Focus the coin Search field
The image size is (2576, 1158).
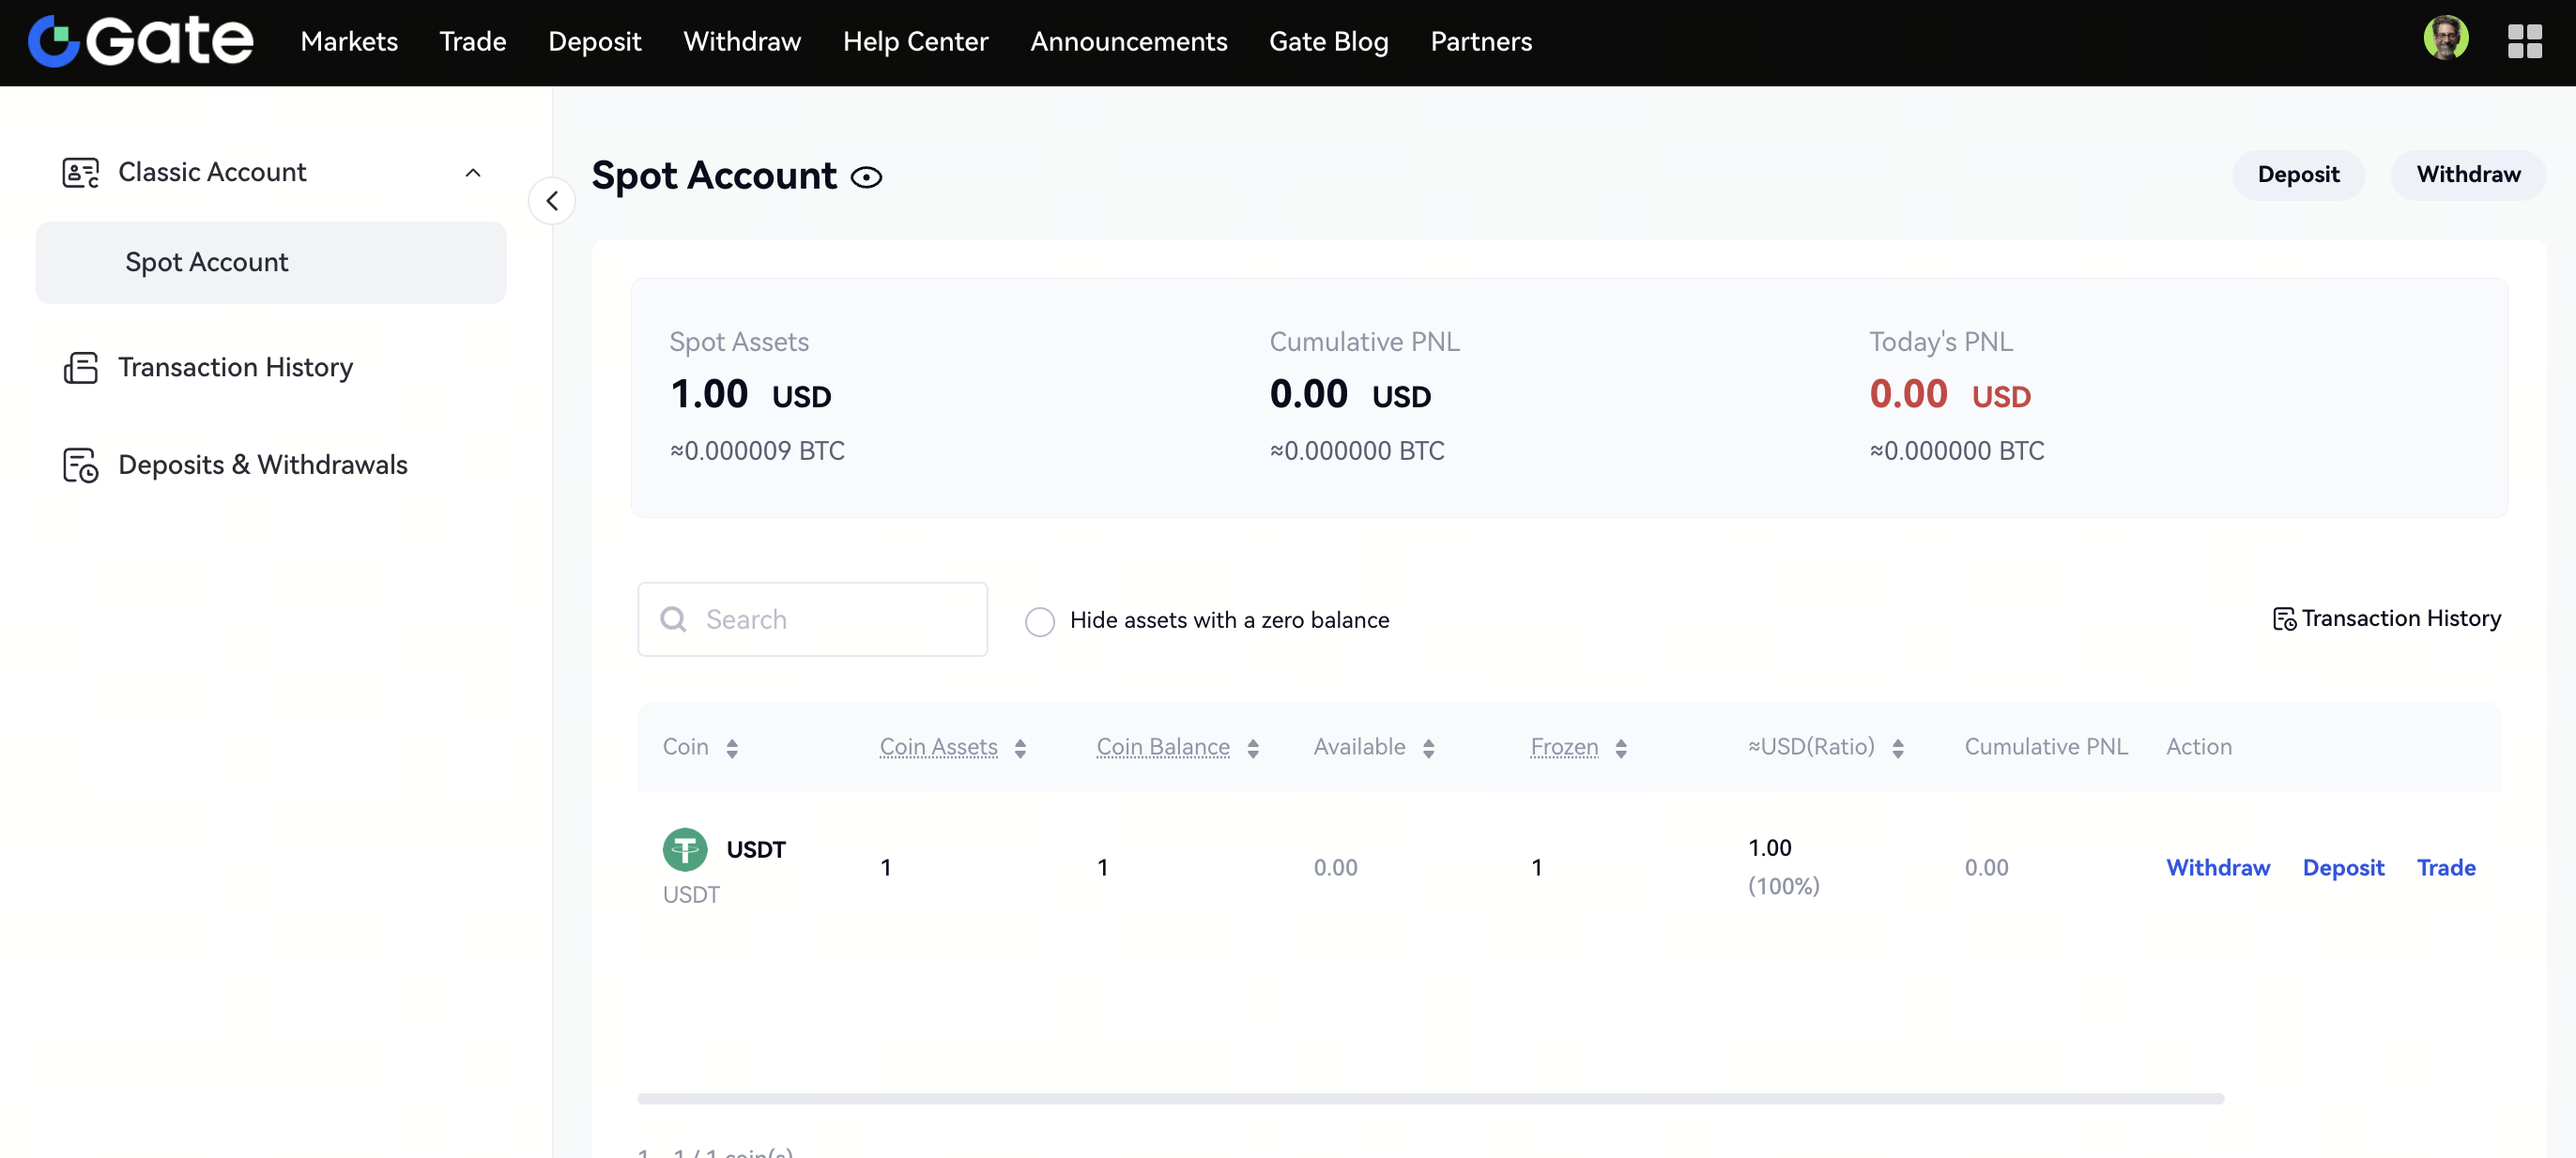point(830,620)
